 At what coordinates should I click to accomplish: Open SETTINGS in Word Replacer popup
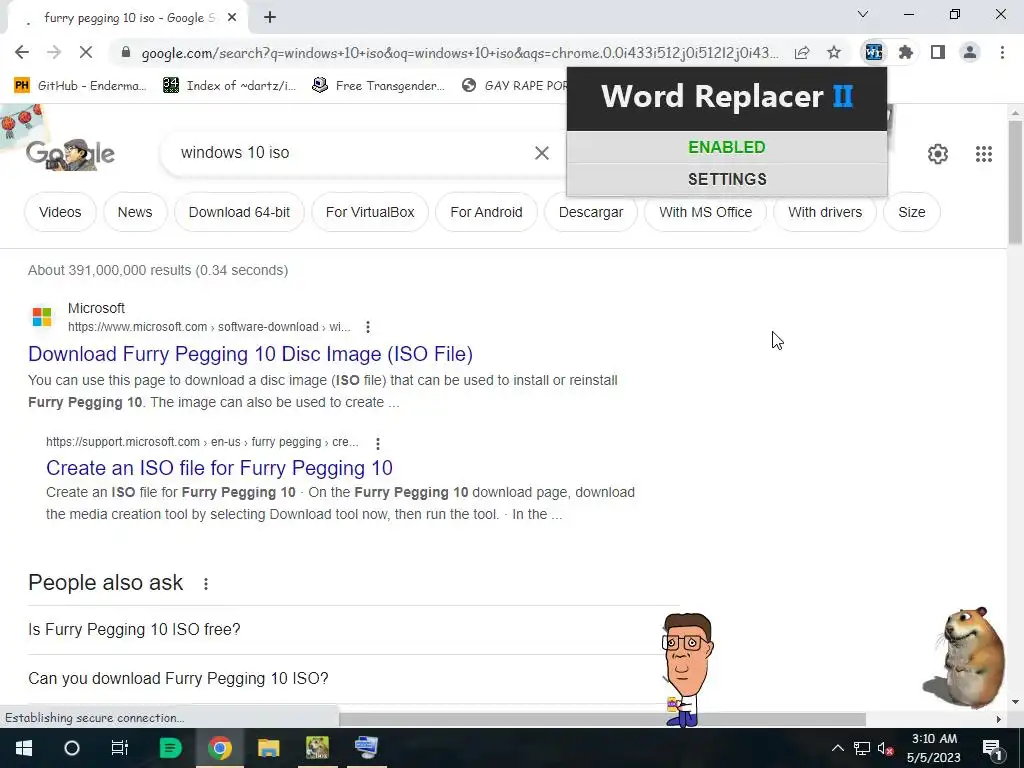coord(727,179)
